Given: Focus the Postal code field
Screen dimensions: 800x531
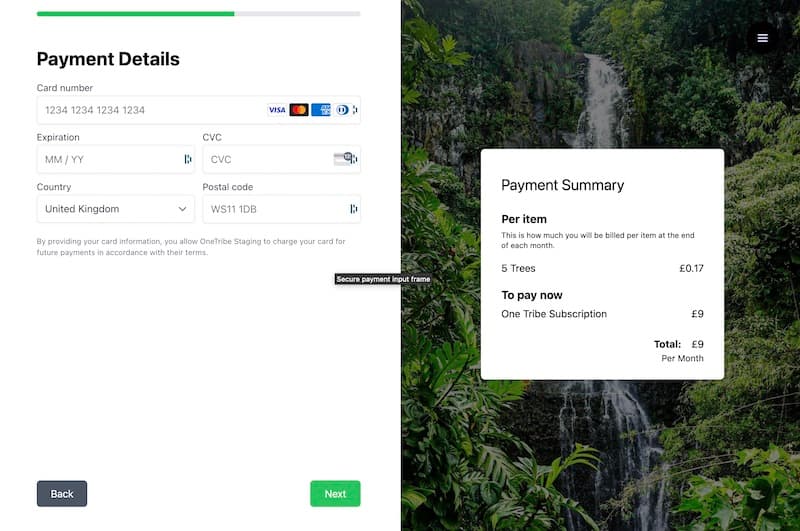Looking at the screenshot, I should [282, 209].
